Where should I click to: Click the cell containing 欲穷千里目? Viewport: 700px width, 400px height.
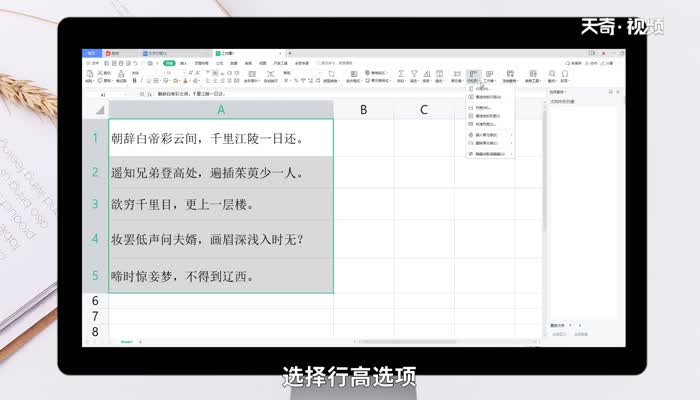221,204
